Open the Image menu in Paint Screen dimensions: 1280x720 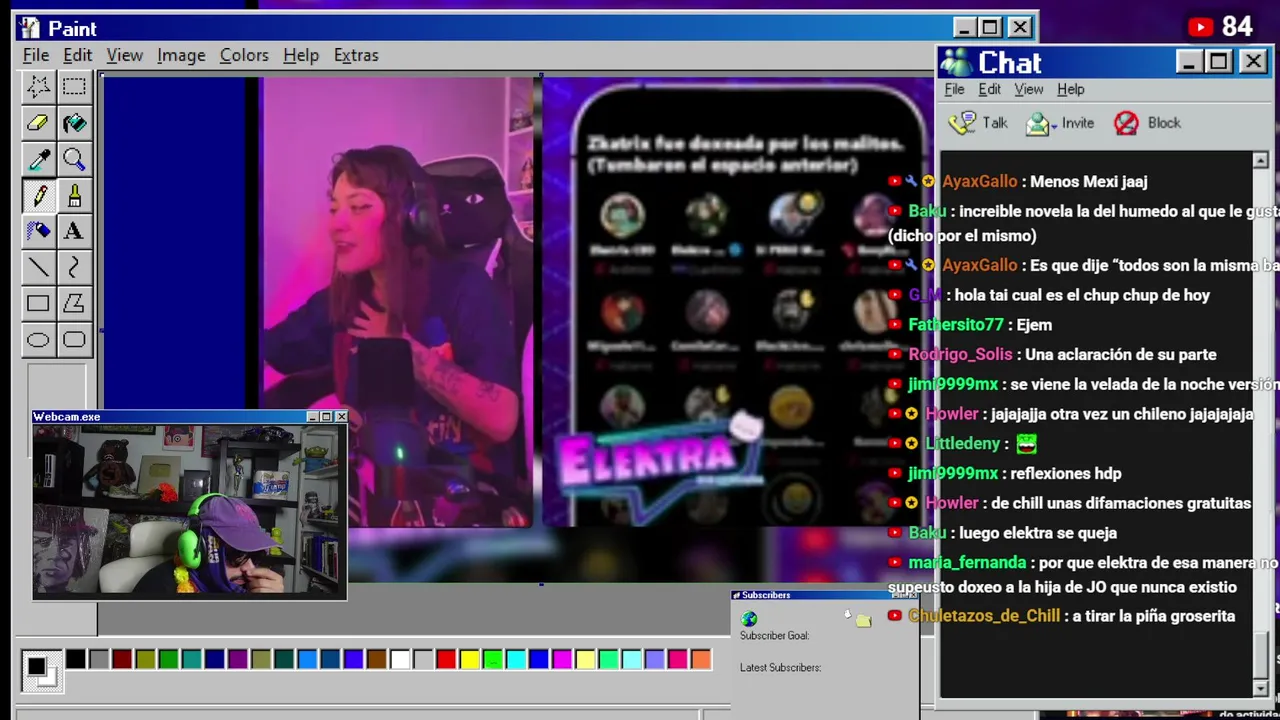coord(181,55)
